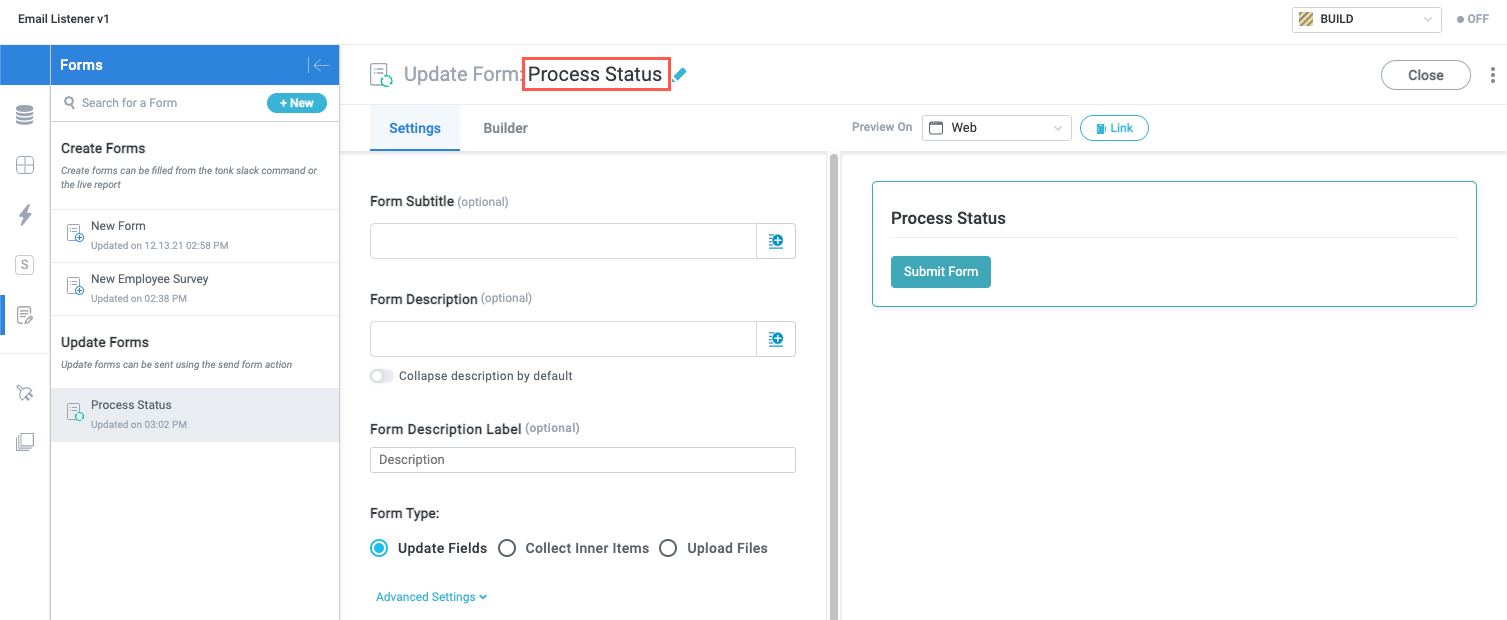This screenshot has width=1507, height=620.
Task: Choose the Upload Files form type
Action: point(668,548)
